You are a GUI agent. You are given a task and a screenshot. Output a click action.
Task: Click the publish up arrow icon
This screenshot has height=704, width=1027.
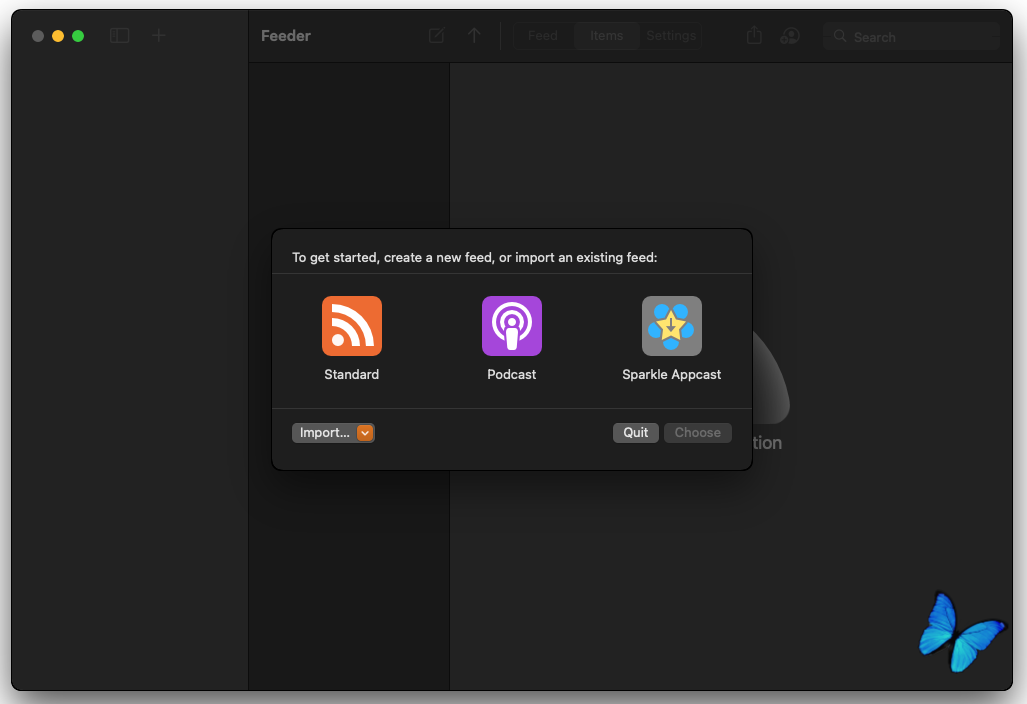click(474, 35)
